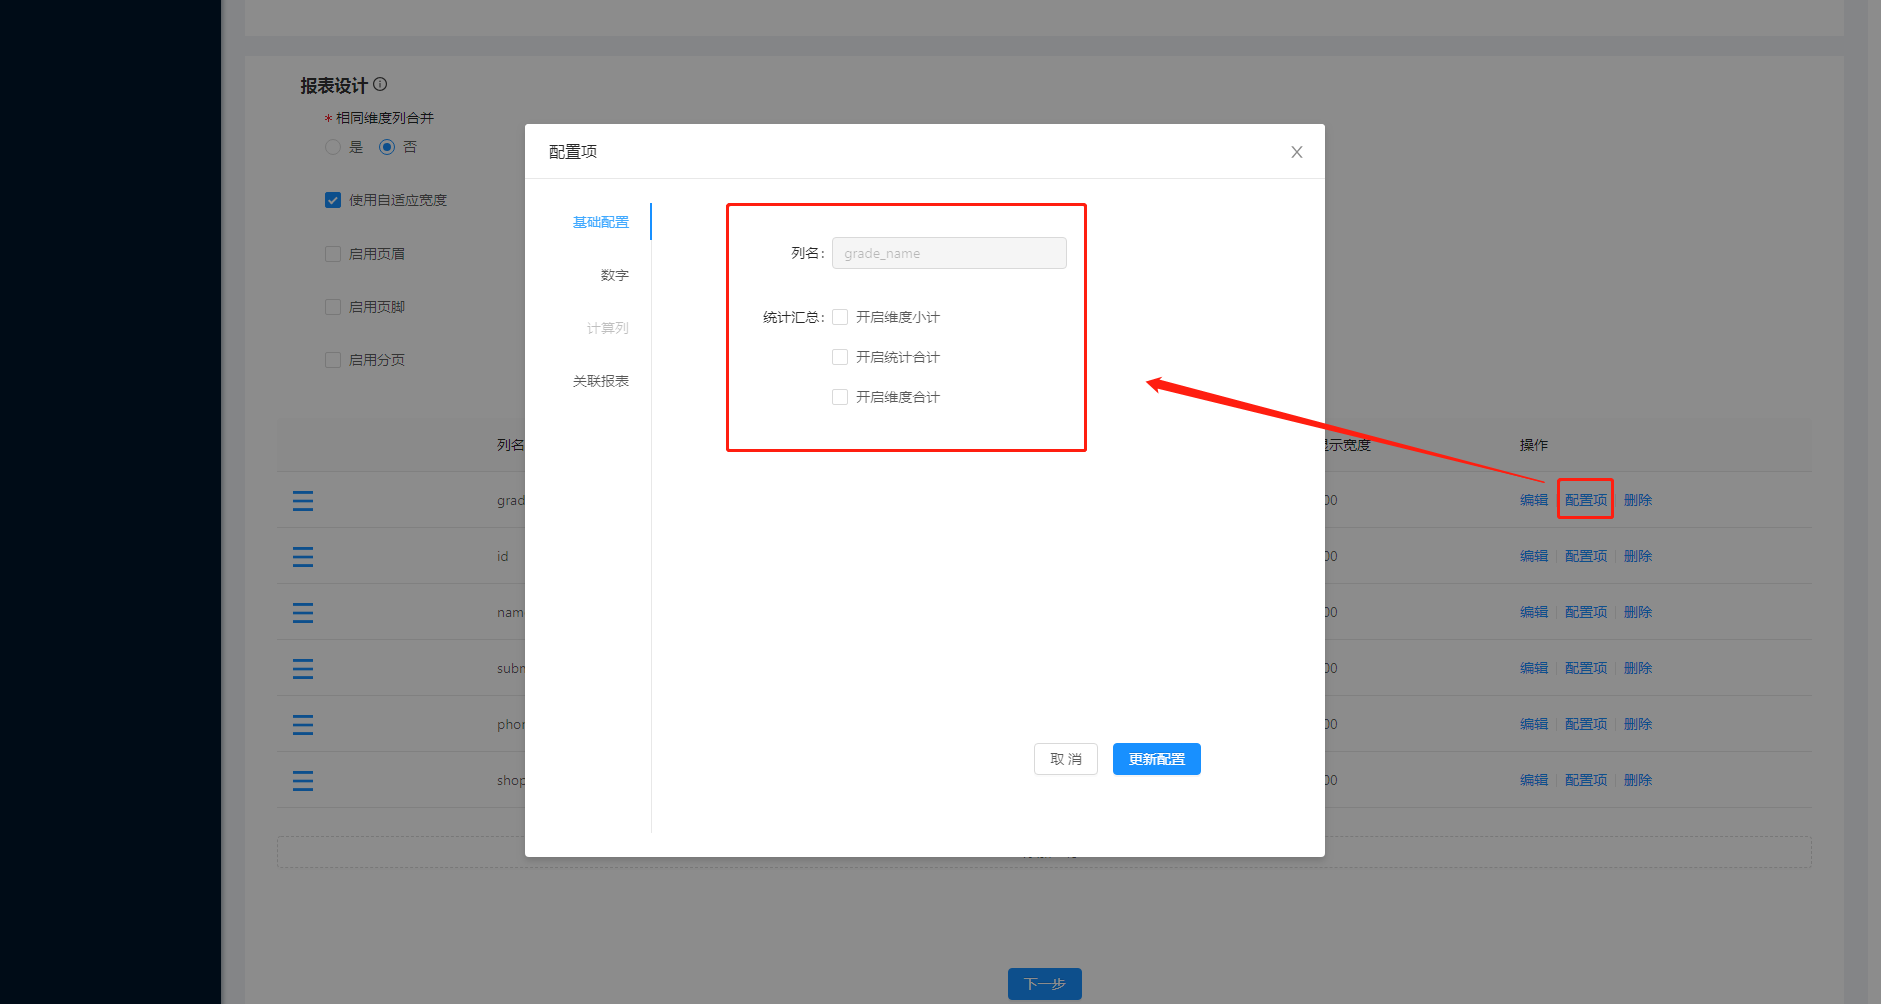Image resolution: width=1881 pixels, height=1004 pixels.
Task: Enable 启用分页 checkbox
Action: [x=333, y=360]
